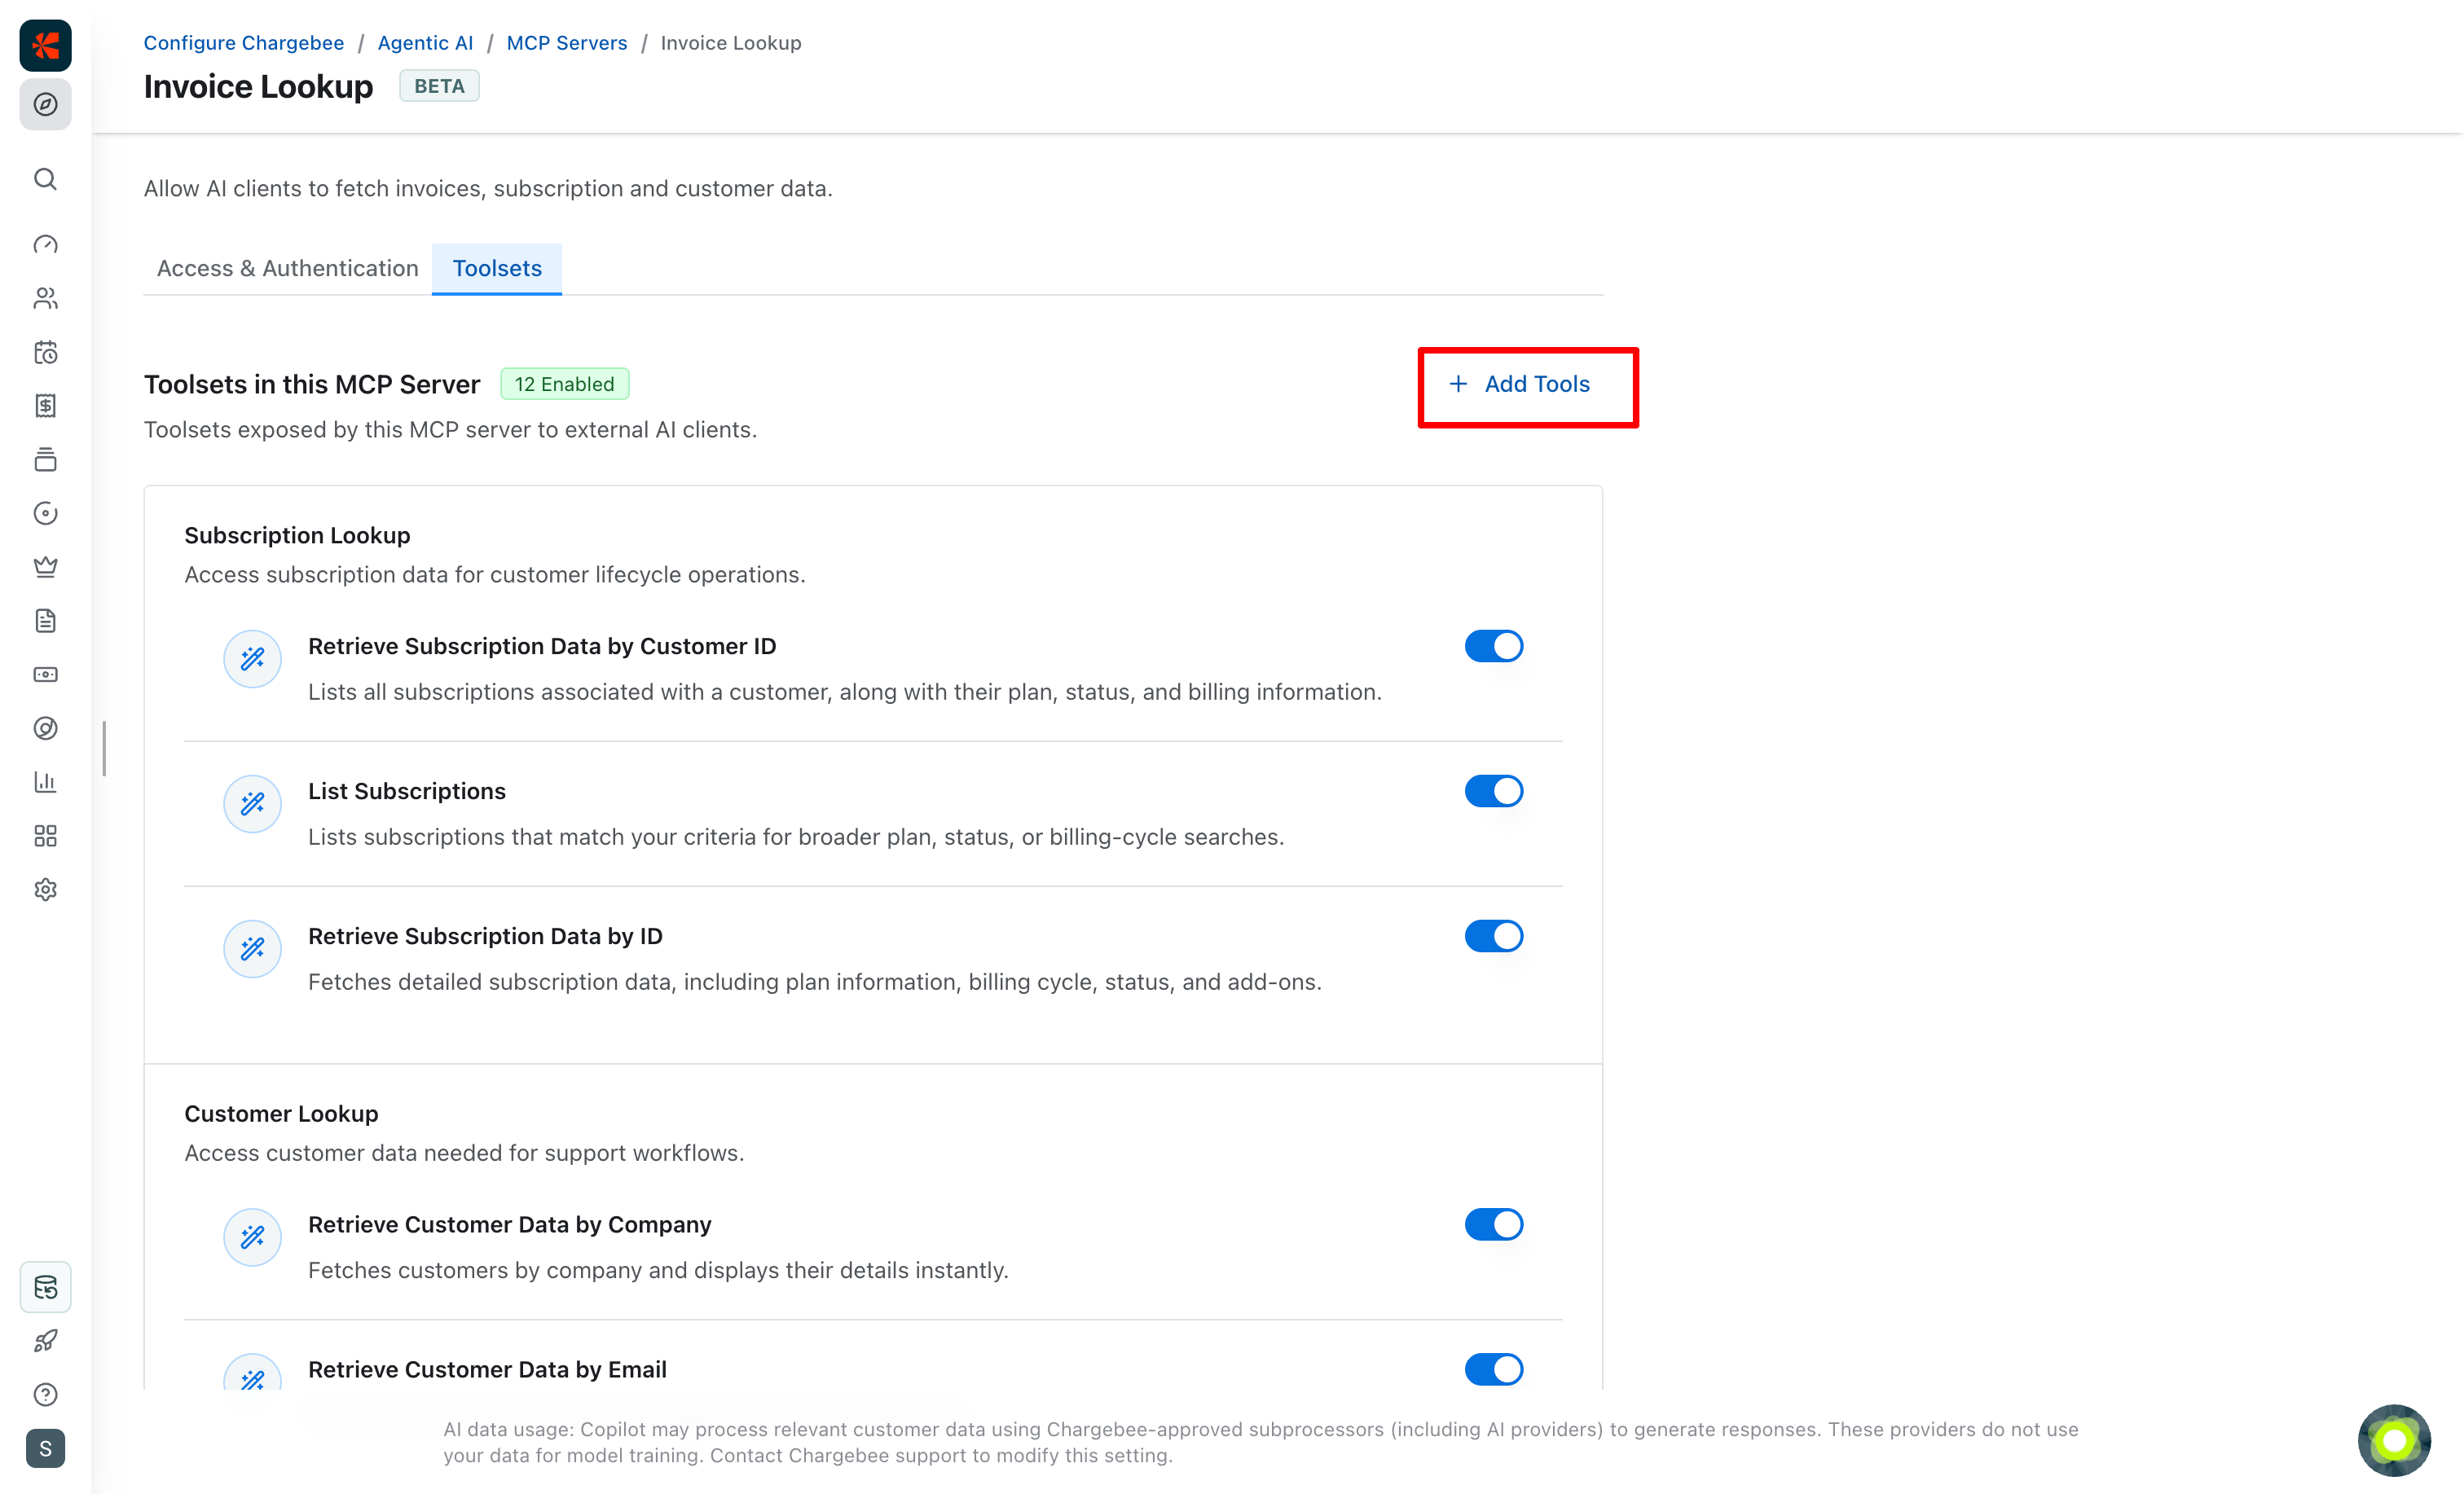
Task: Open search via the magnifier icon
Action: pyautogui.click(x=45, y=179)
